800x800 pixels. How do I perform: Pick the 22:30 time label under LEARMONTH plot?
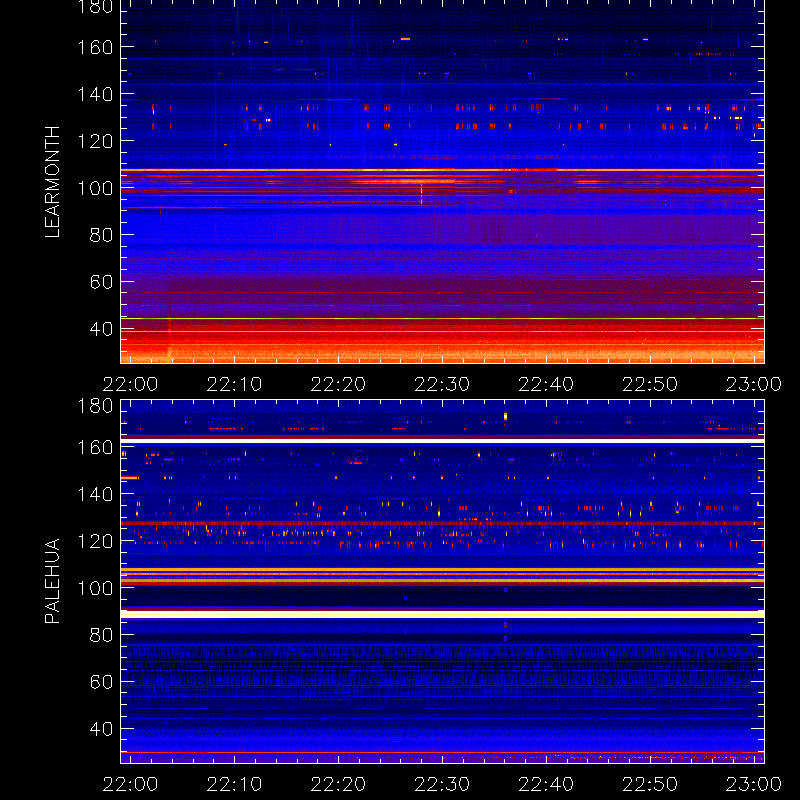pos(442,384)
